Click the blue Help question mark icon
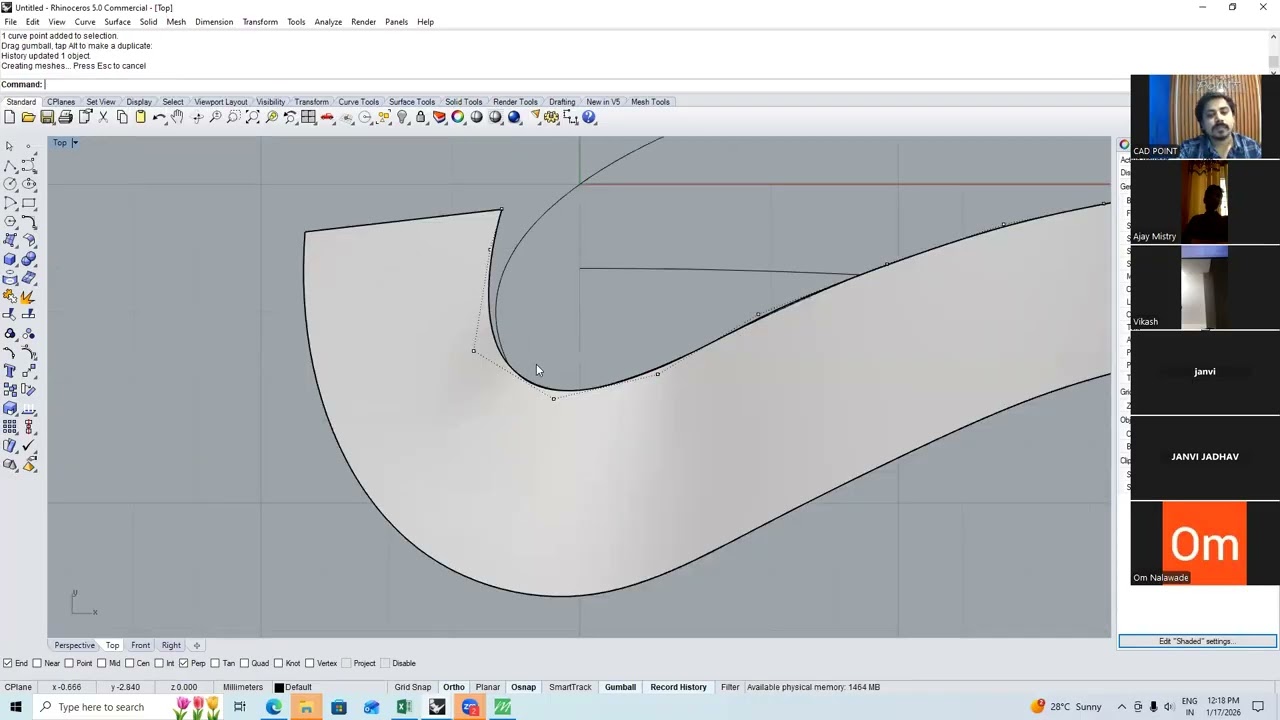1280x720 pixels. (x=589, y=118)
